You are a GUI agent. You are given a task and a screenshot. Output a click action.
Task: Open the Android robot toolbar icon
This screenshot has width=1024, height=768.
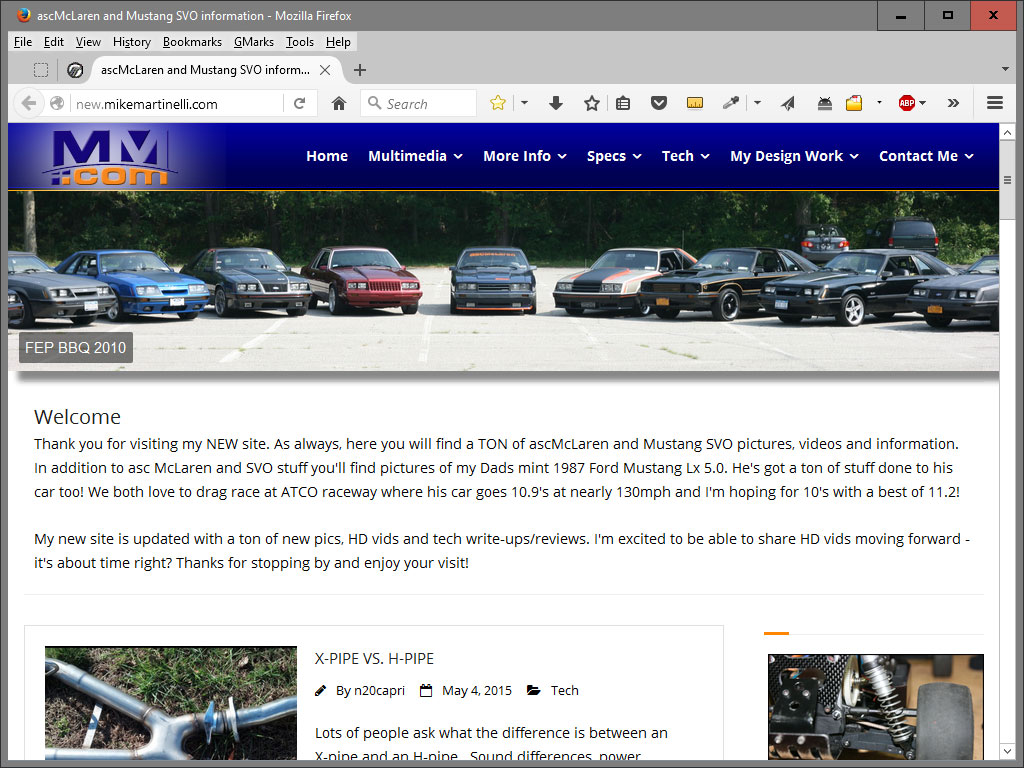825,103
